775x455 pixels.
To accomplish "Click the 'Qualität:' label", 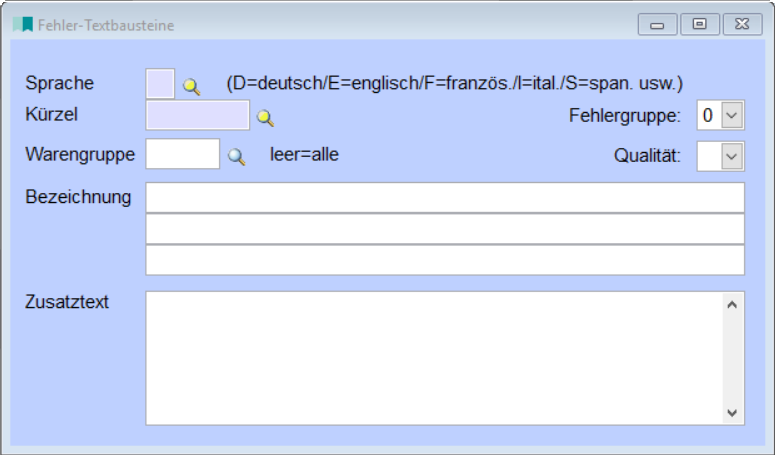I will click(x=647, y=156).
